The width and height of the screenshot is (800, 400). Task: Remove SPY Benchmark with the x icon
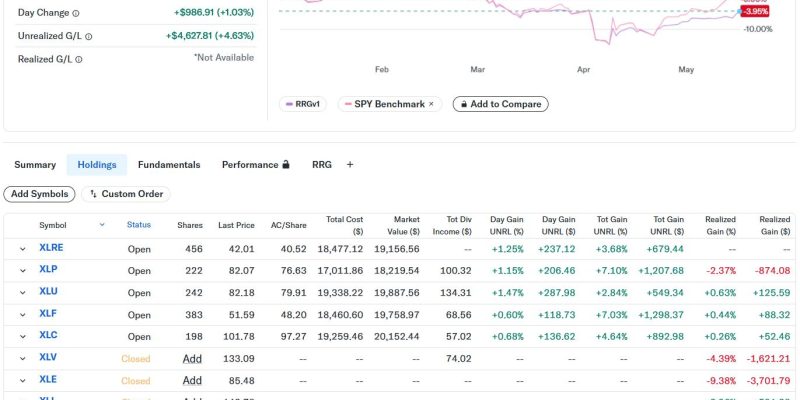pyautogui.click(x=431, y=104)
